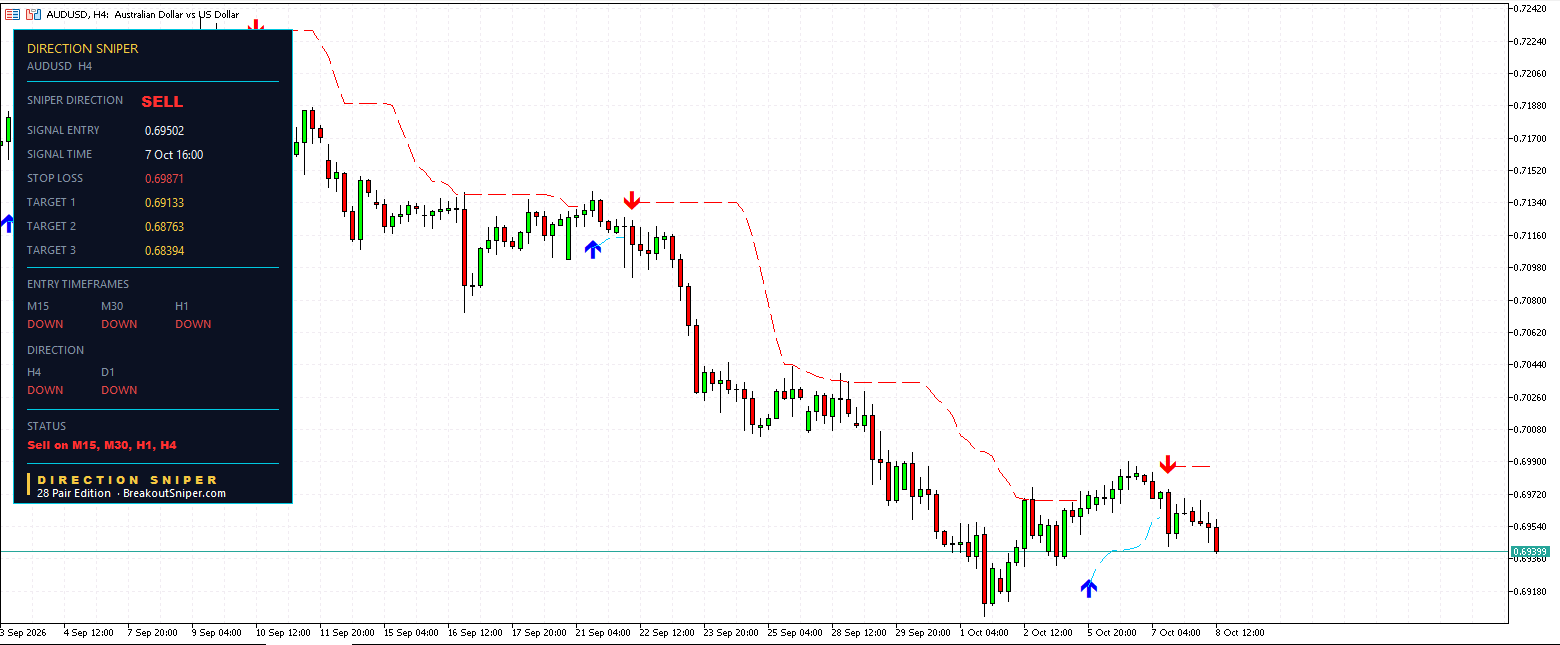
Task: Click the DIRECTION SNIPER panel heading
Action: (x=83, y=48)
